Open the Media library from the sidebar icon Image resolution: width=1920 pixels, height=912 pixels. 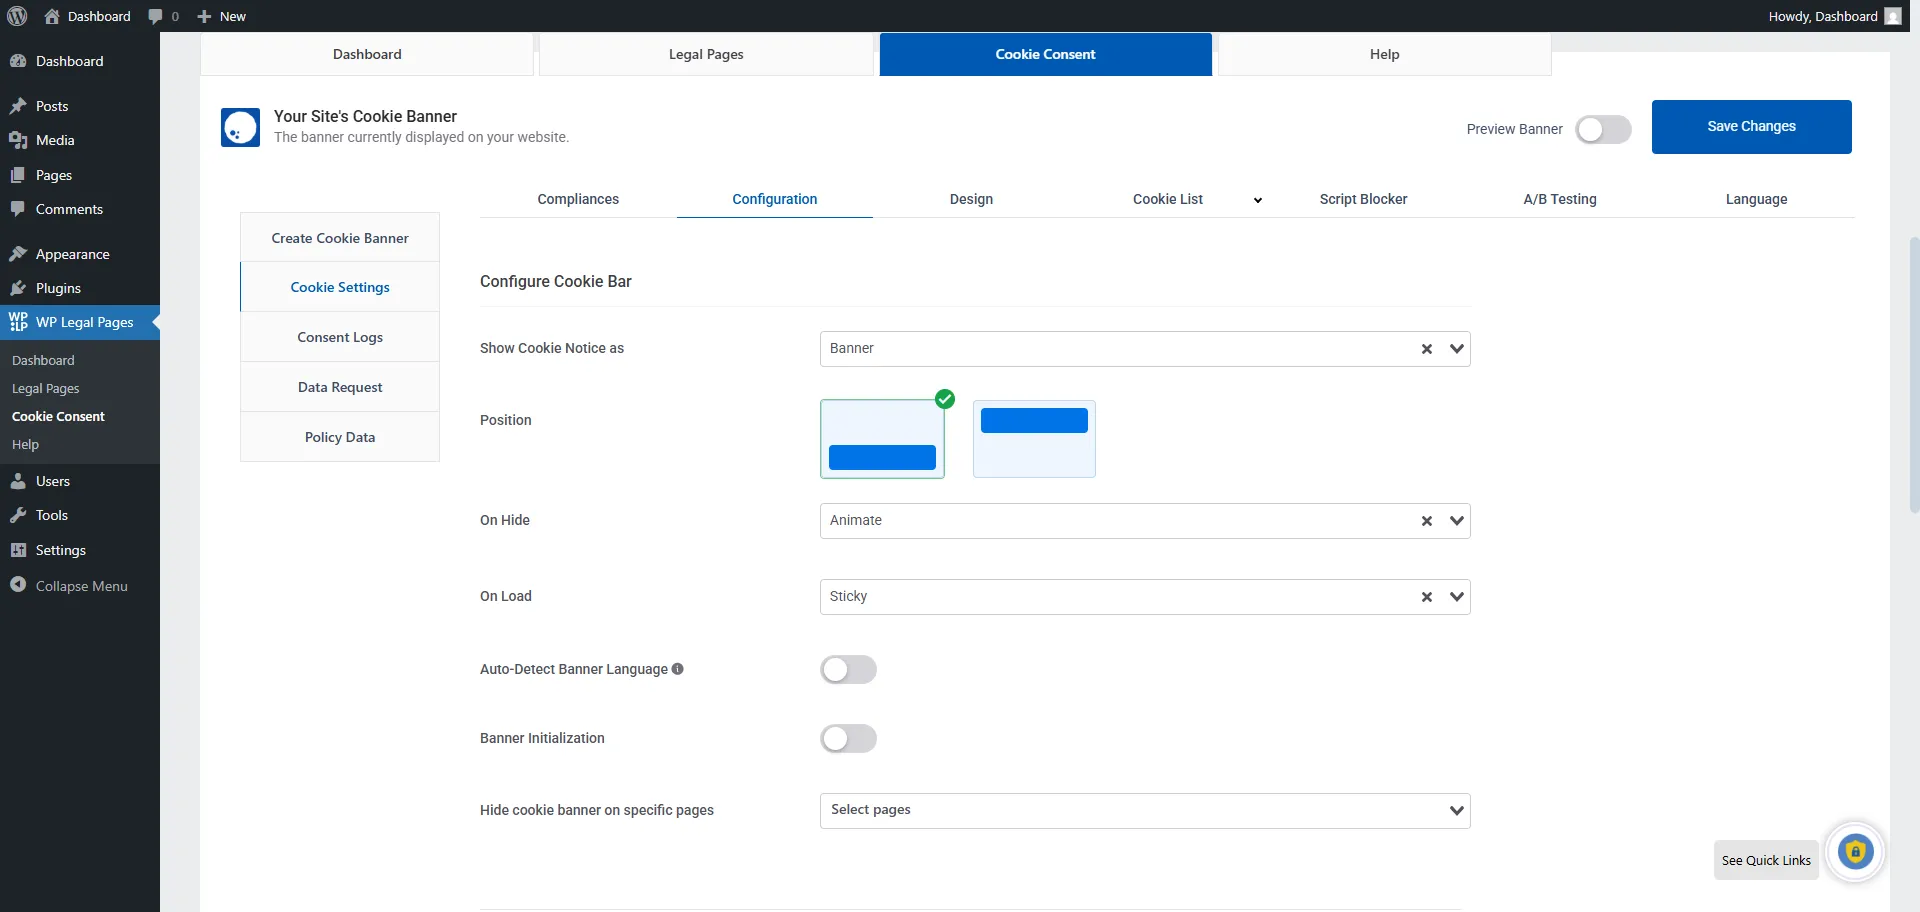[18, 140]
